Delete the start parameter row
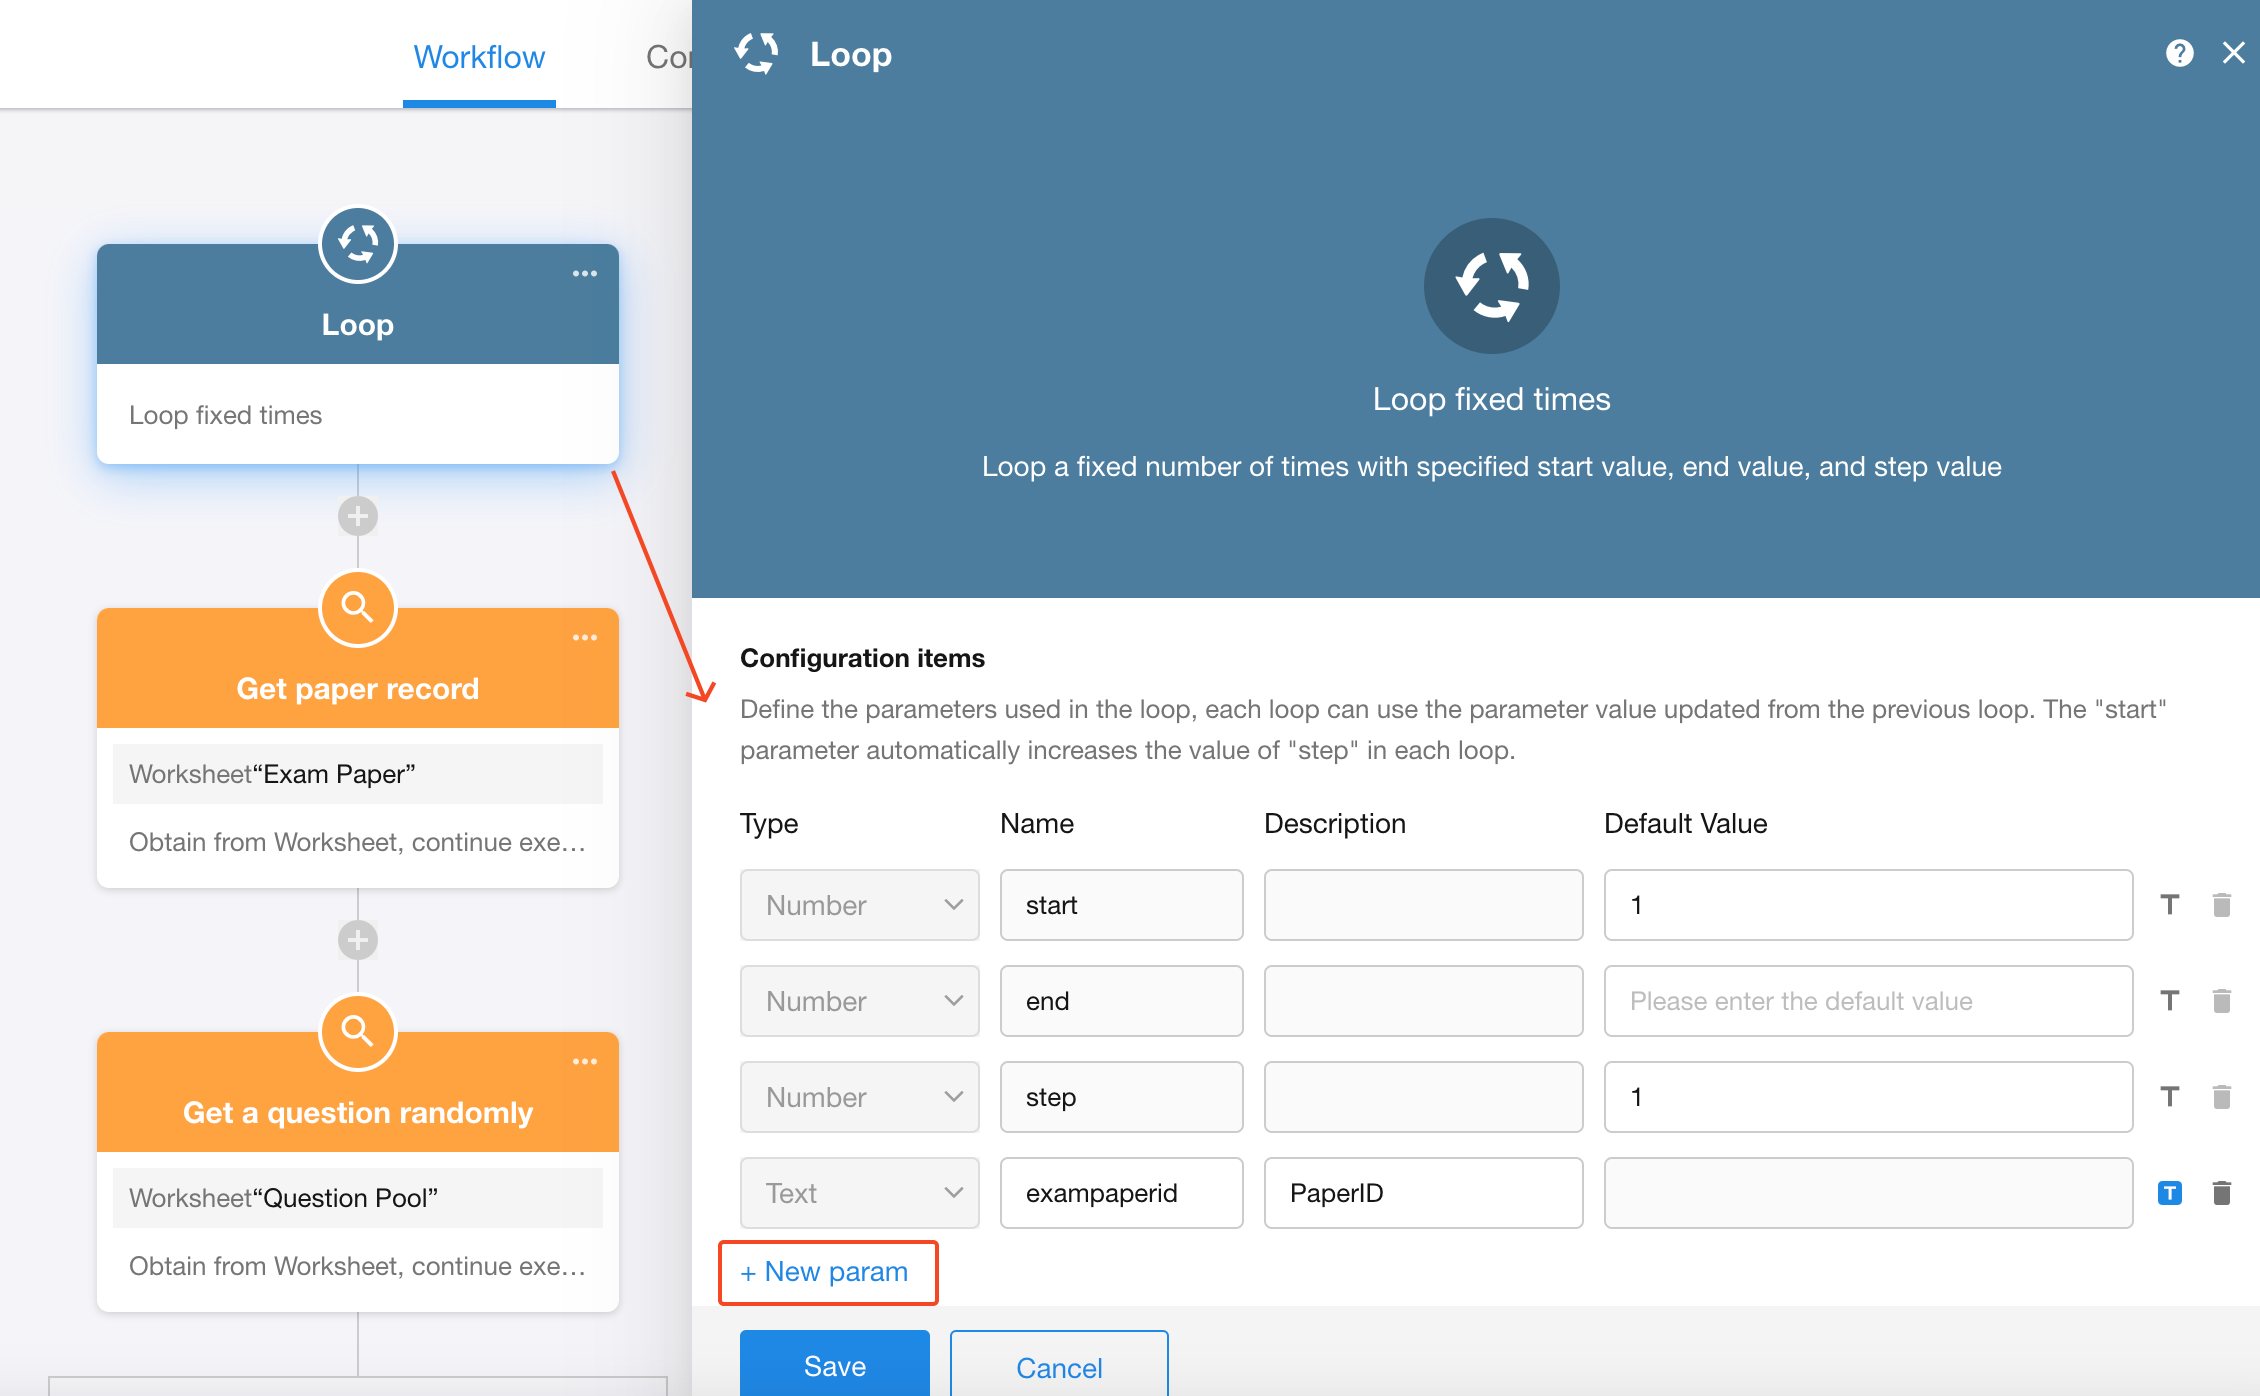The height and width of the screenshot is (1396, 2260). 2222,905
